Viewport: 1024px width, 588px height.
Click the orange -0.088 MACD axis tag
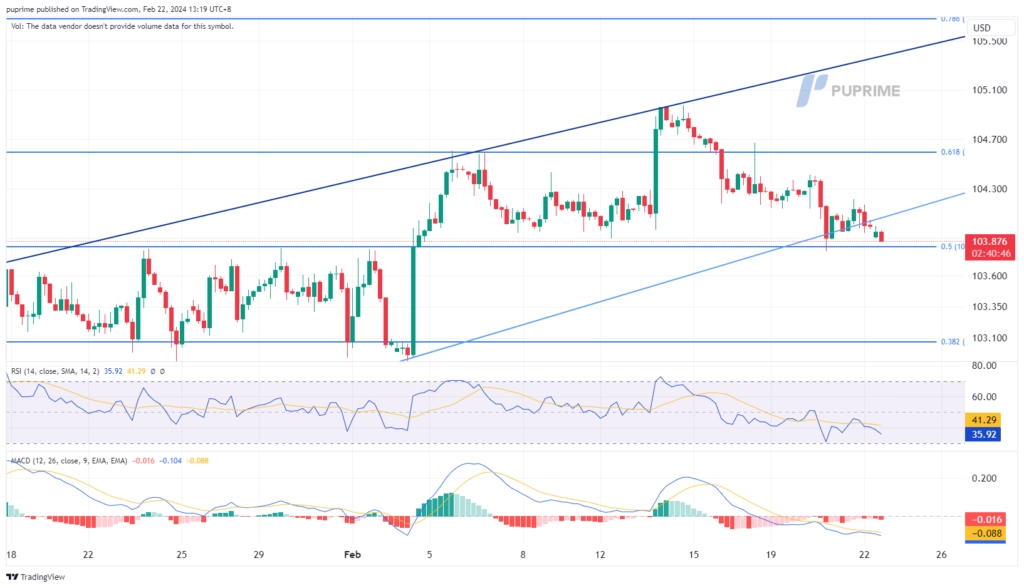point(986,533)
